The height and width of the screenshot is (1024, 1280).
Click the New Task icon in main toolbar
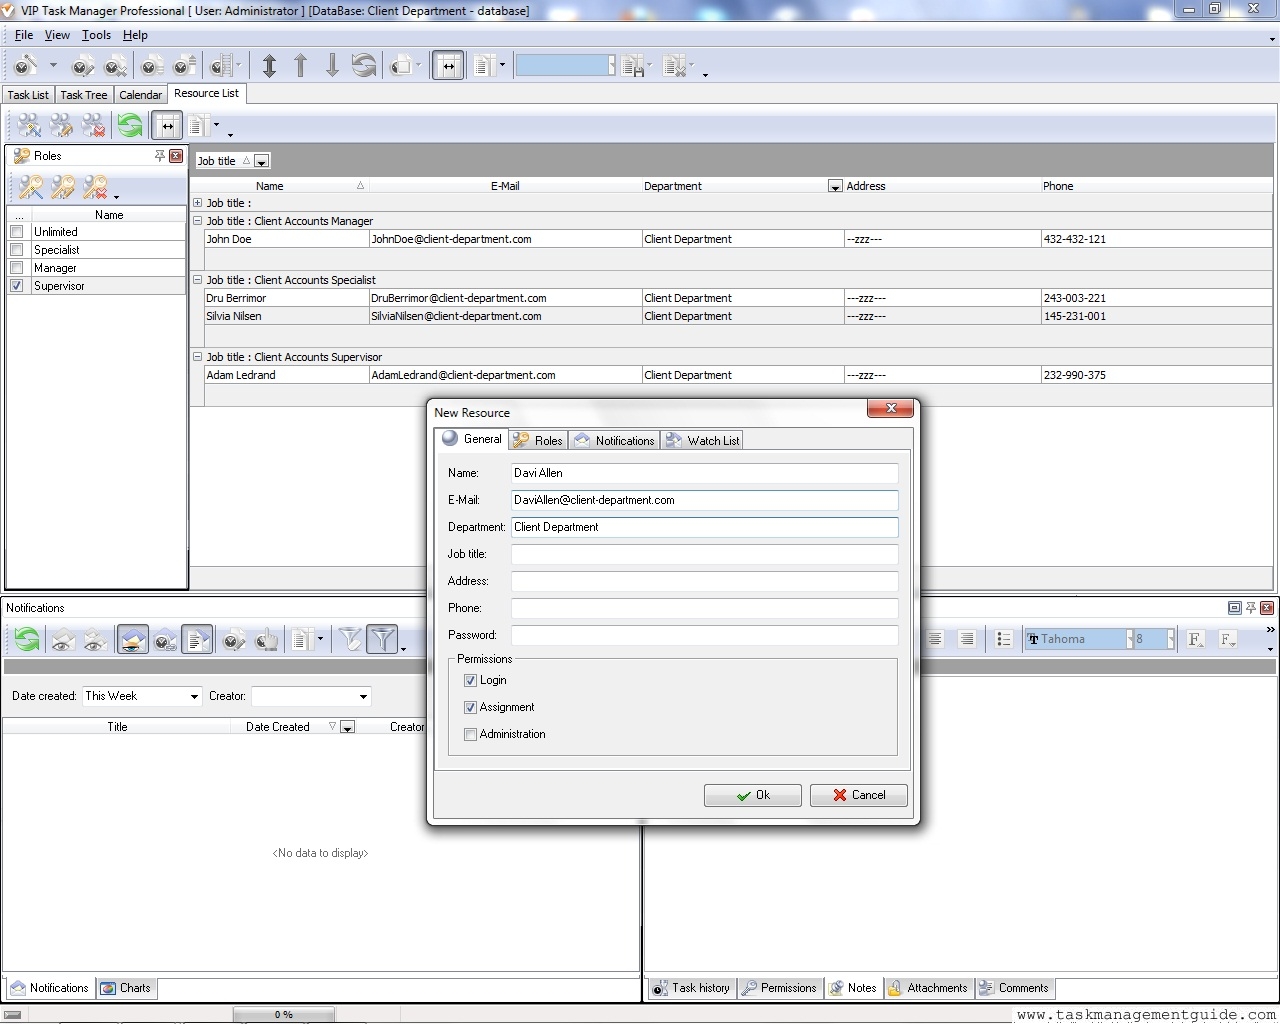pos(26,66)
